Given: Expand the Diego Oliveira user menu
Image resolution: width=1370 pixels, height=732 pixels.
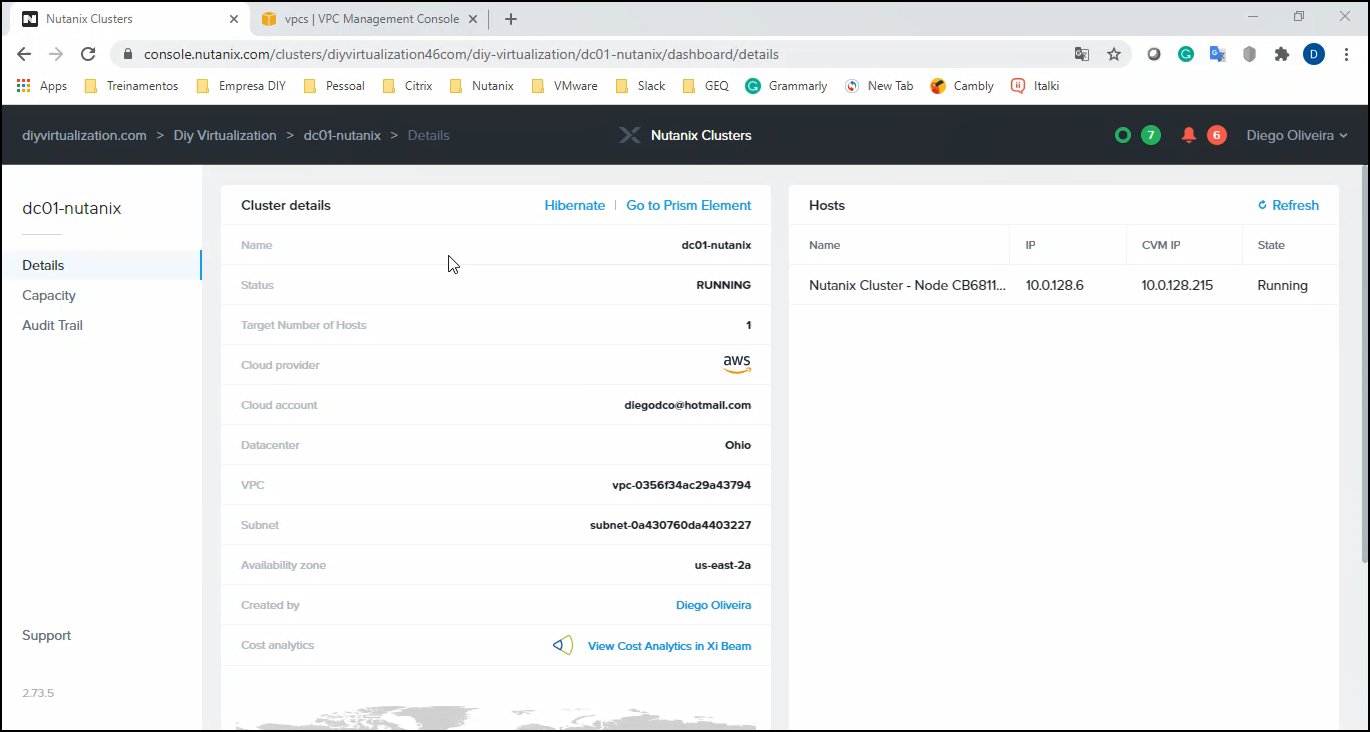Looking at the screenshot, I should pyautogui.click(x=1296, y=135).
